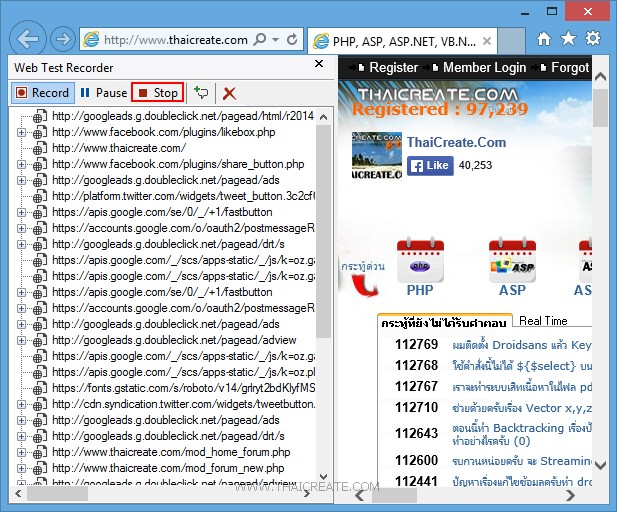
Task: Expand the facebook share_button.php request
Action: [21, 165]
